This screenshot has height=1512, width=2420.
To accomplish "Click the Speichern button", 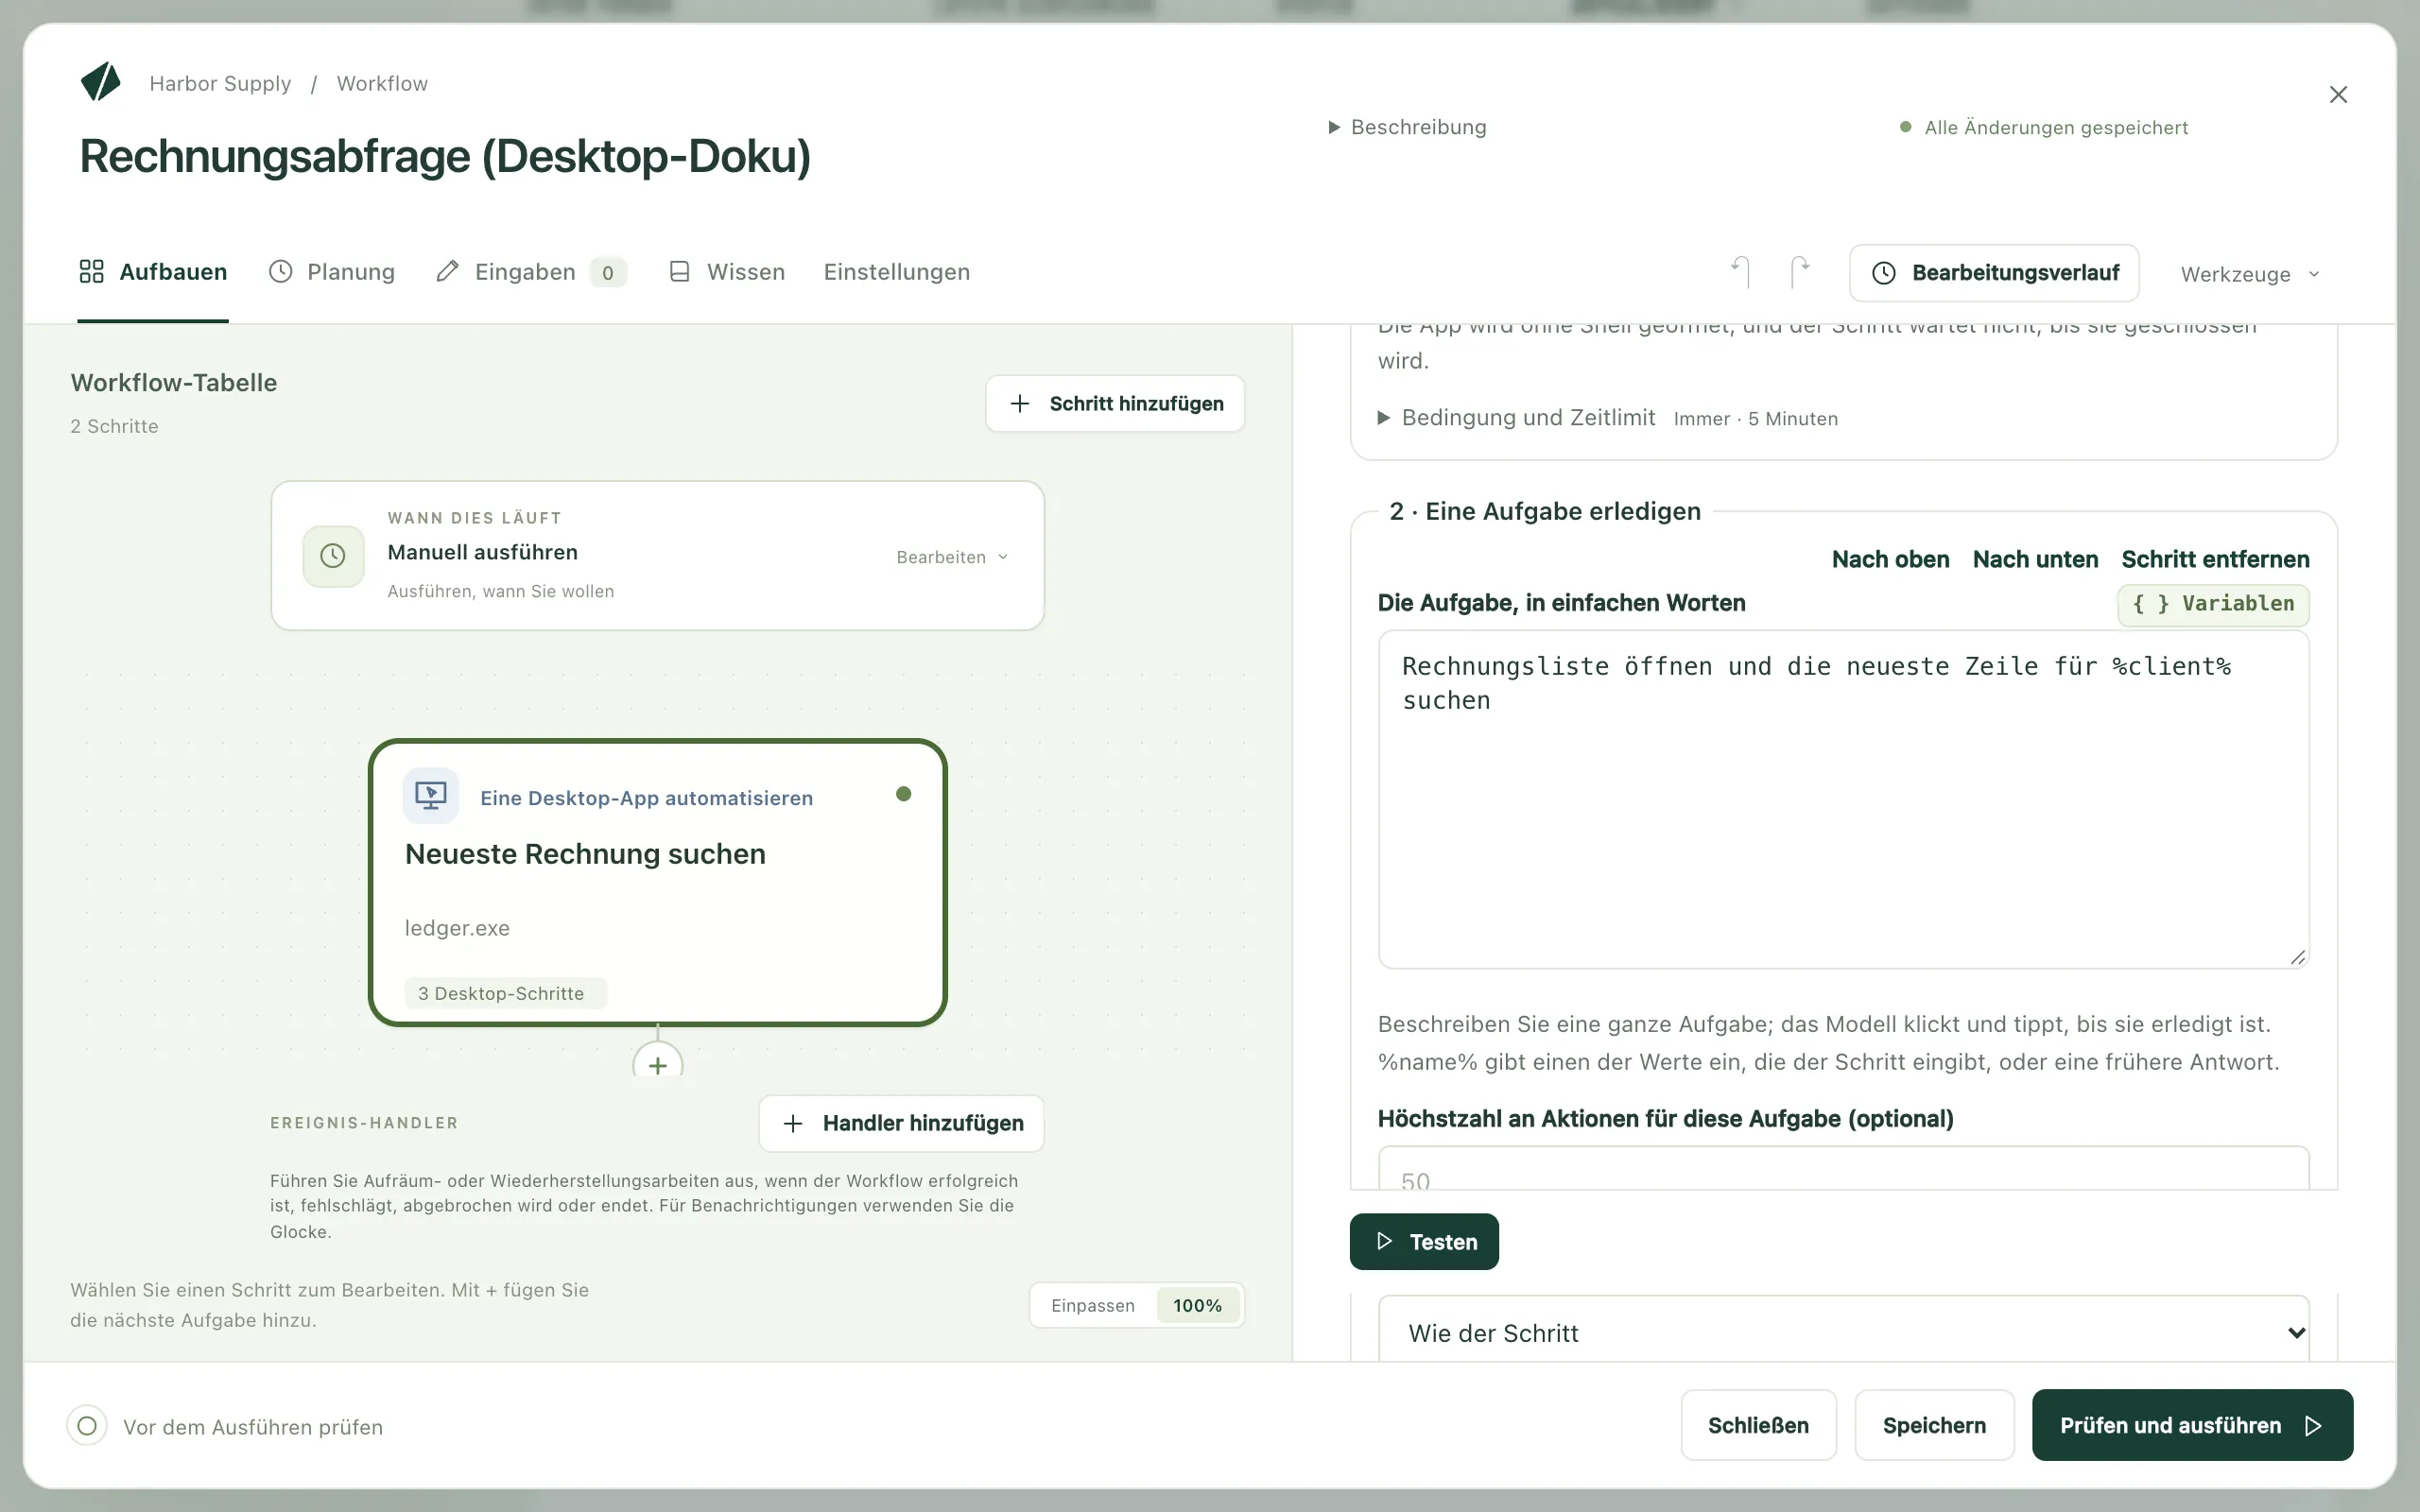I will tap(1934, 1425).
